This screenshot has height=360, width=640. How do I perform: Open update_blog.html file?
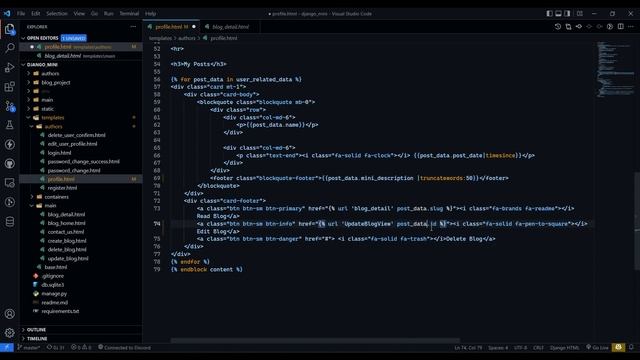click(68, 258)
